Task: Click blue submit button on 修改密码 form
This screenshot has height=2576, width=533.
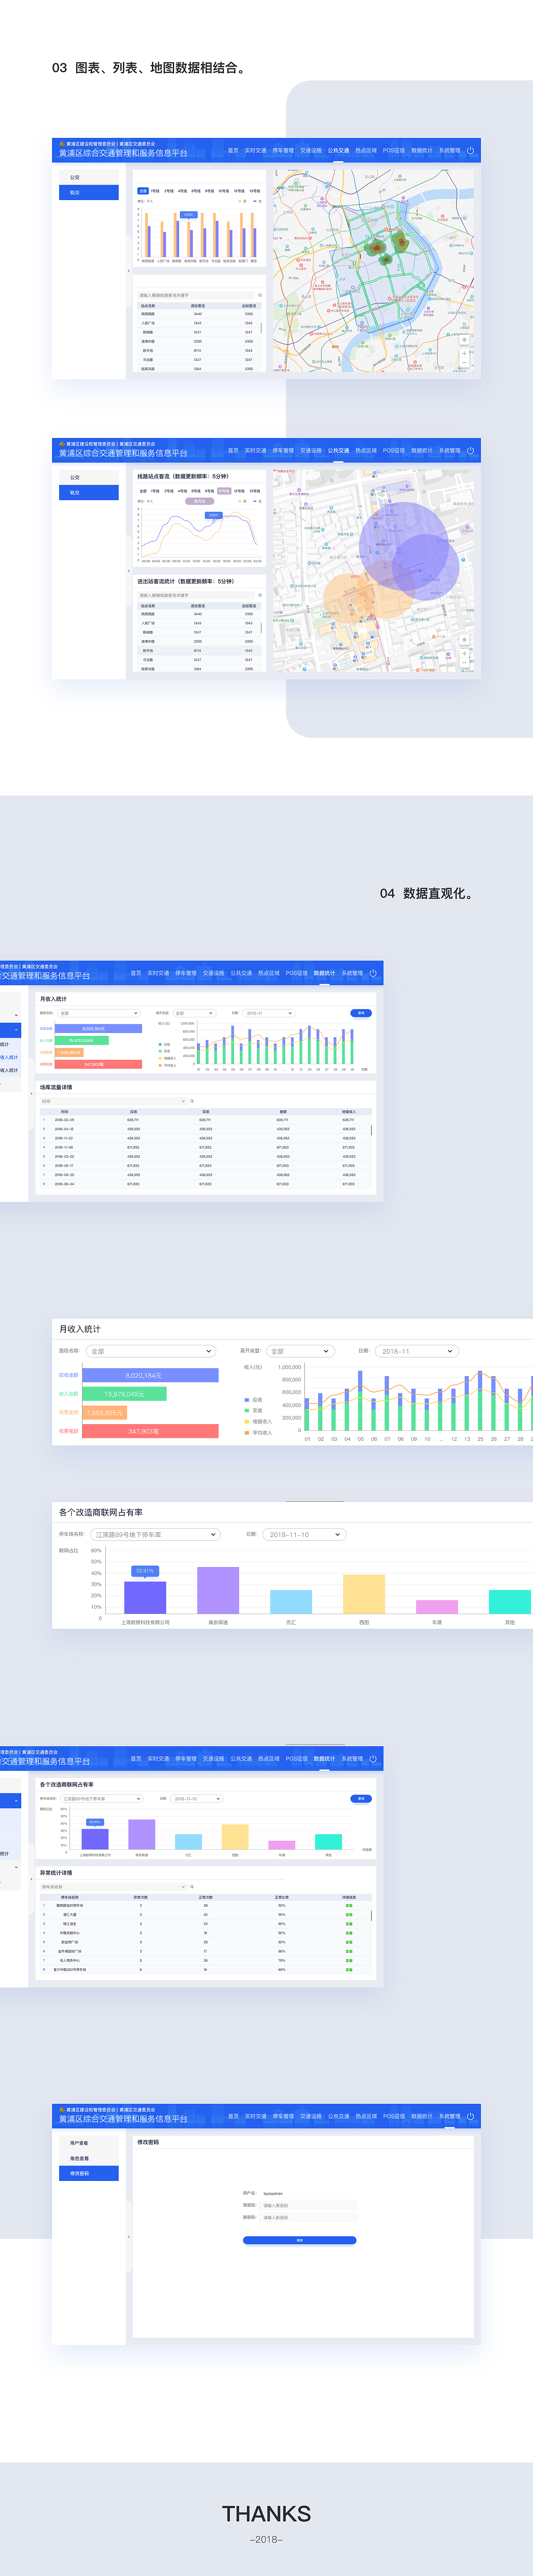Action: [x=299, y=2241]
